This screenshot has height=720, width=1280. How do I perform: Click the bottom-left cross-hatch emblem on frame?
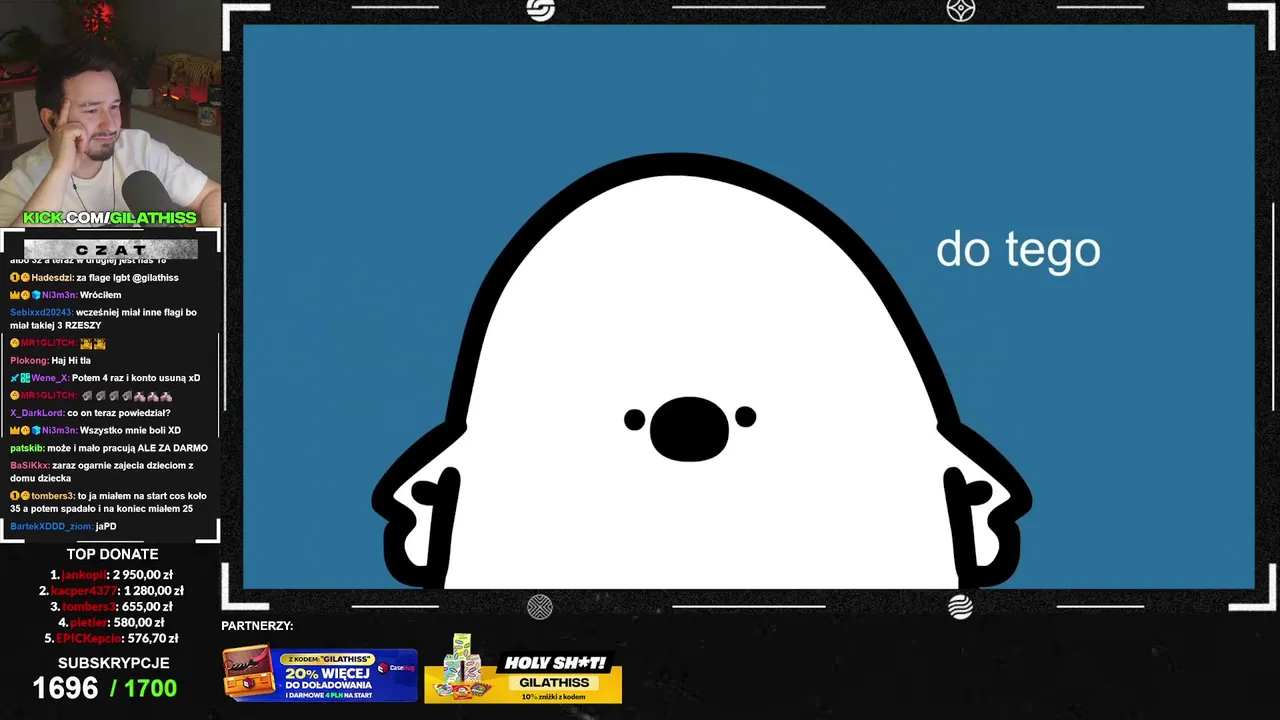click(540, 607)
